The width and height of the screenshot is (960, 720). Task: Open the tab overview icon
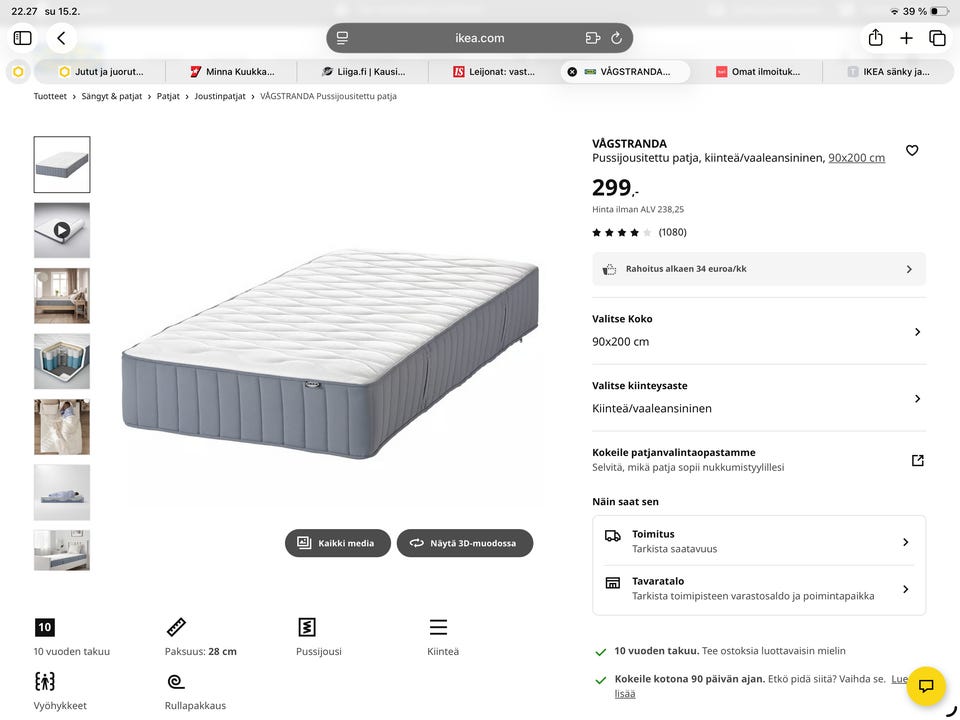(937, 38)
